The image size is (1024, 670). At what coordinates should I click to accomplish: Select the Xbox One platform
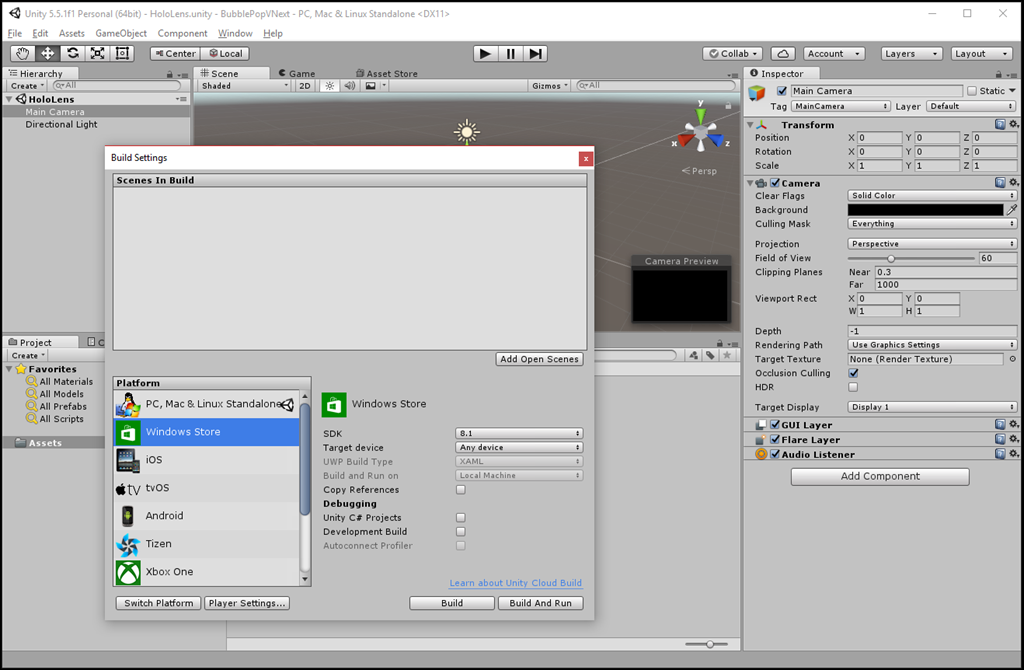tap(206, 572)
